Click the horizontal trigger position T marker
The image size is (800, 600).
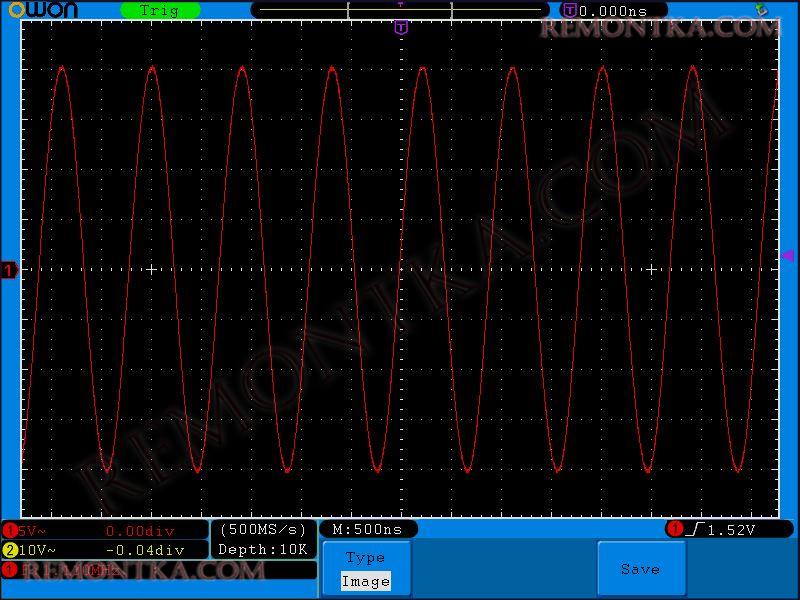(x=401, y=27)
